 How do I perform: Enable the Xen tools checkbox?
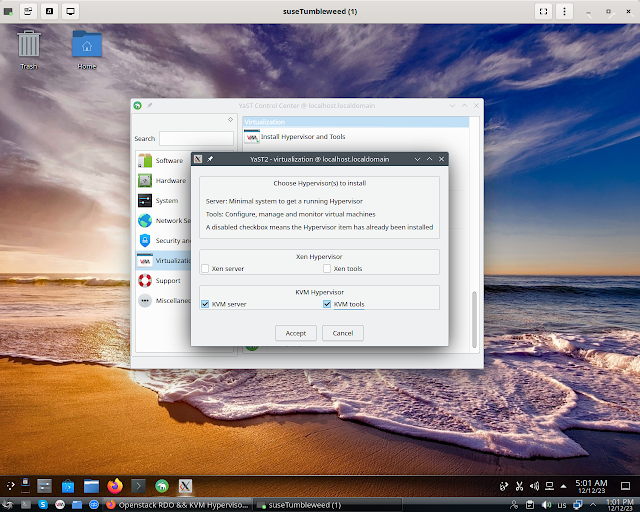327,269
